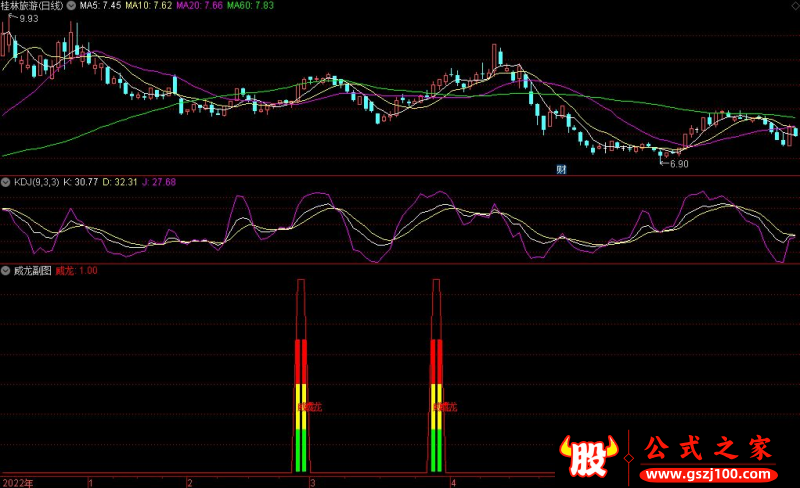800x488 pixels.
Task: Click the 财 info marker on chart
Action: 563,170
